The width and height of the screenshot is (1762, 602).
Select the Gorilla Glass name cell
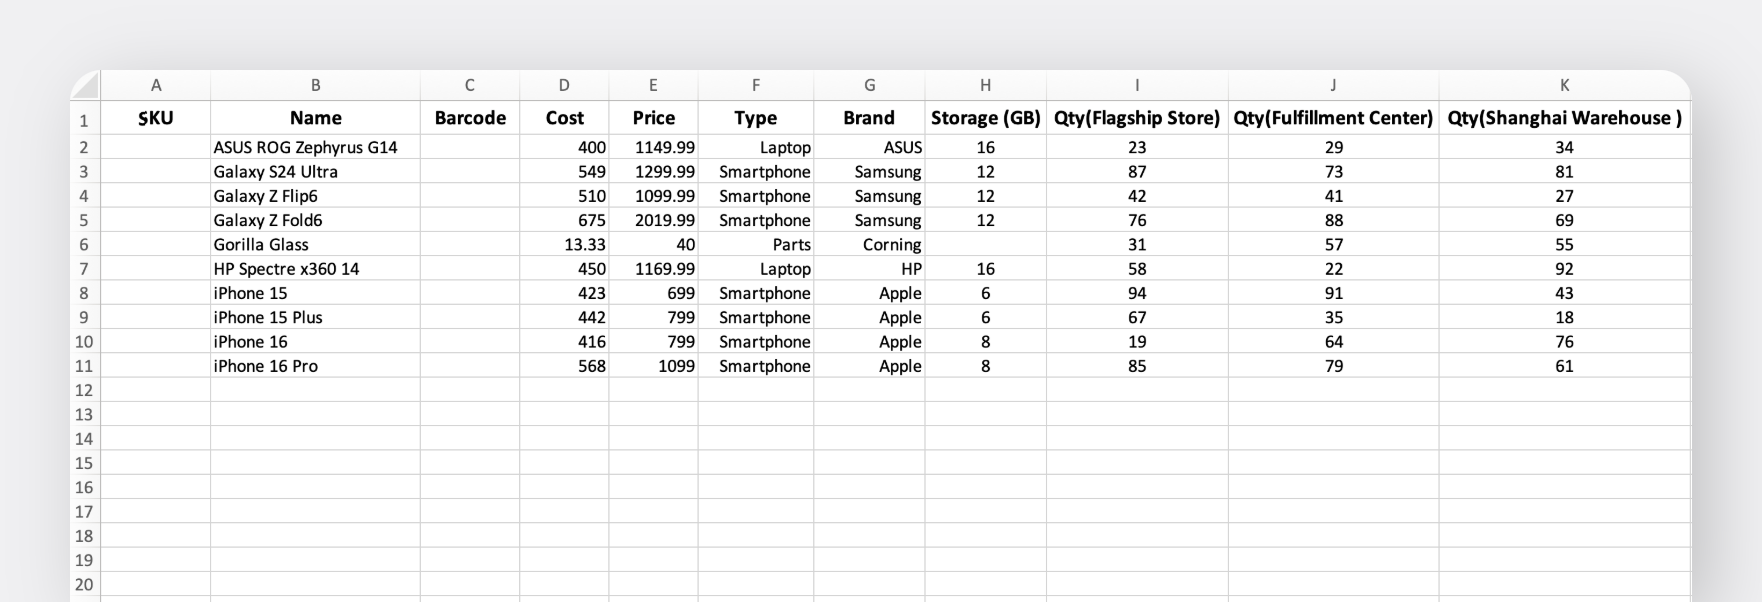point(315,245)
